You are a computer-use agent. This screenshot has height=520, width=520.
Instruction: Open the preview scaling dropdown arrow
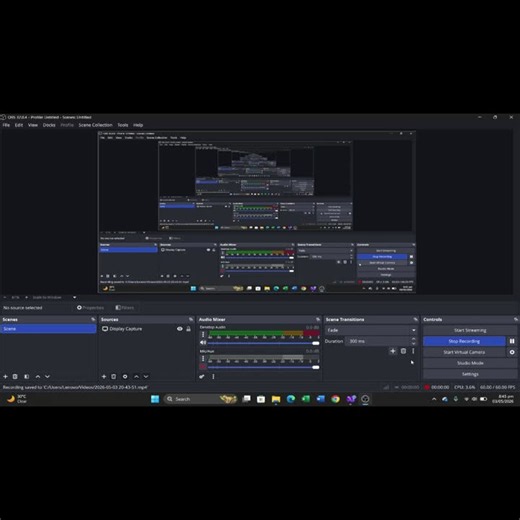75,297
